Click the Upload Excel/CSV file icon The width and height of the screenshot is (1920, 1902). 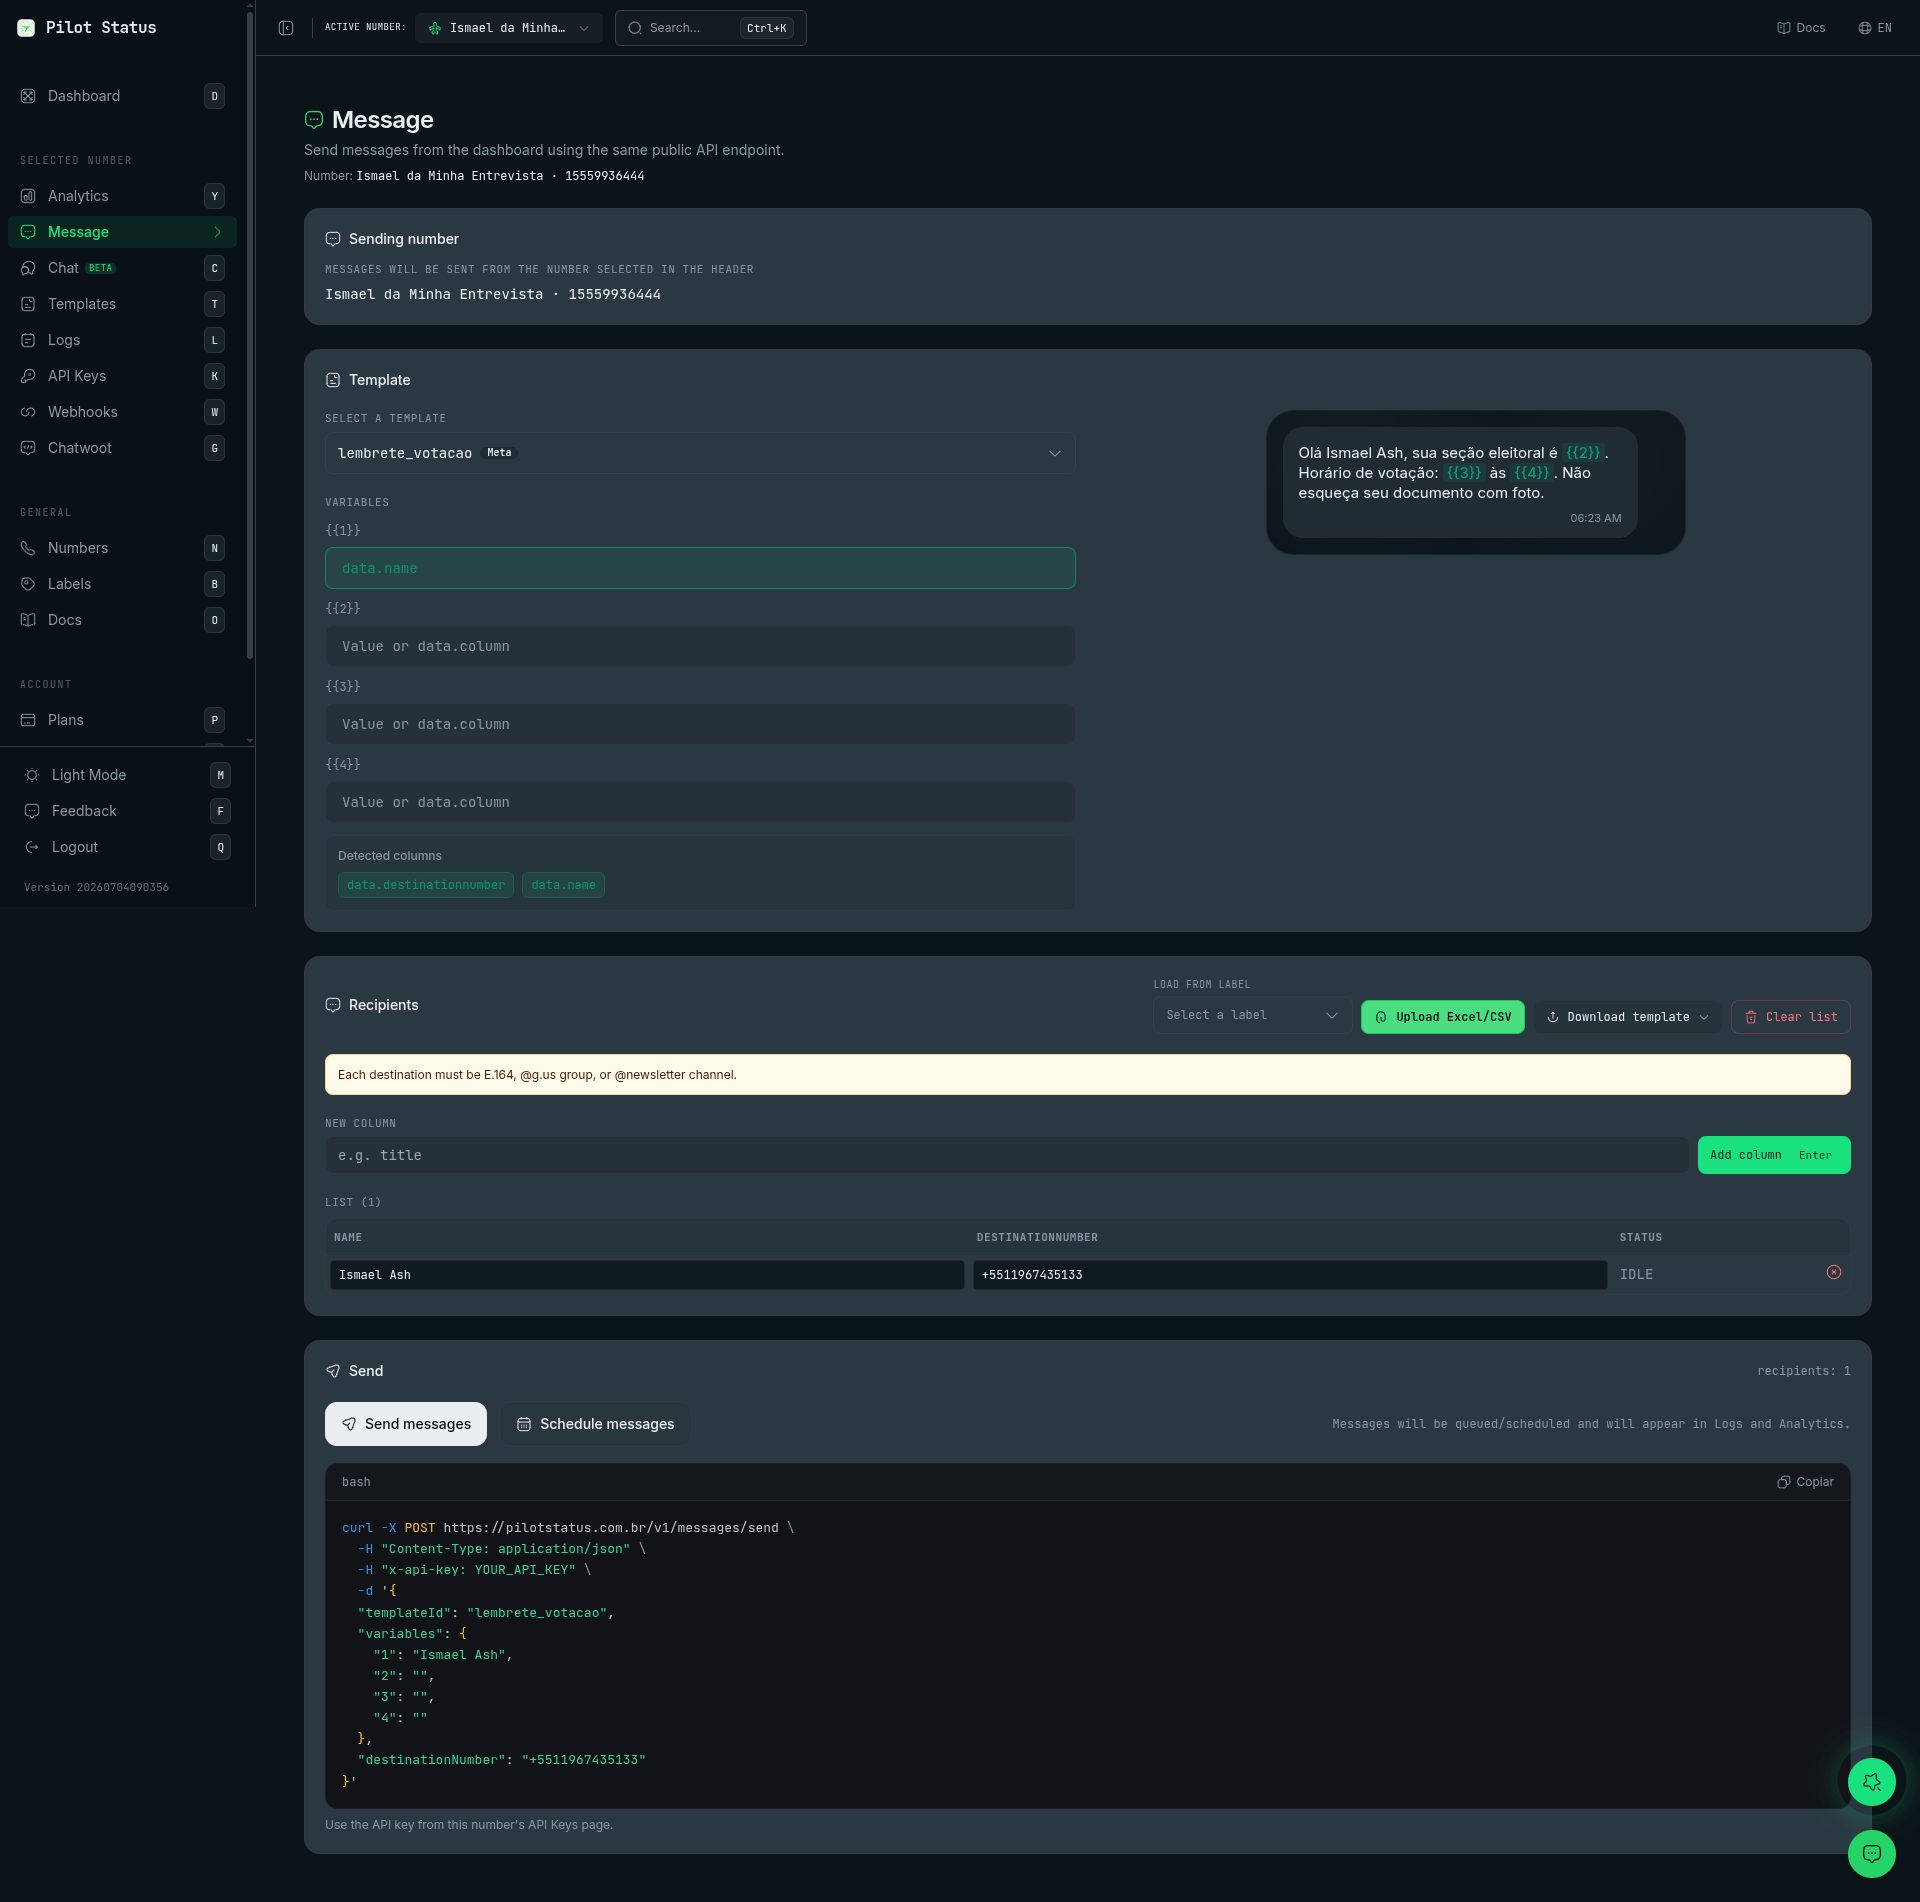(x=1381, y=1017)
